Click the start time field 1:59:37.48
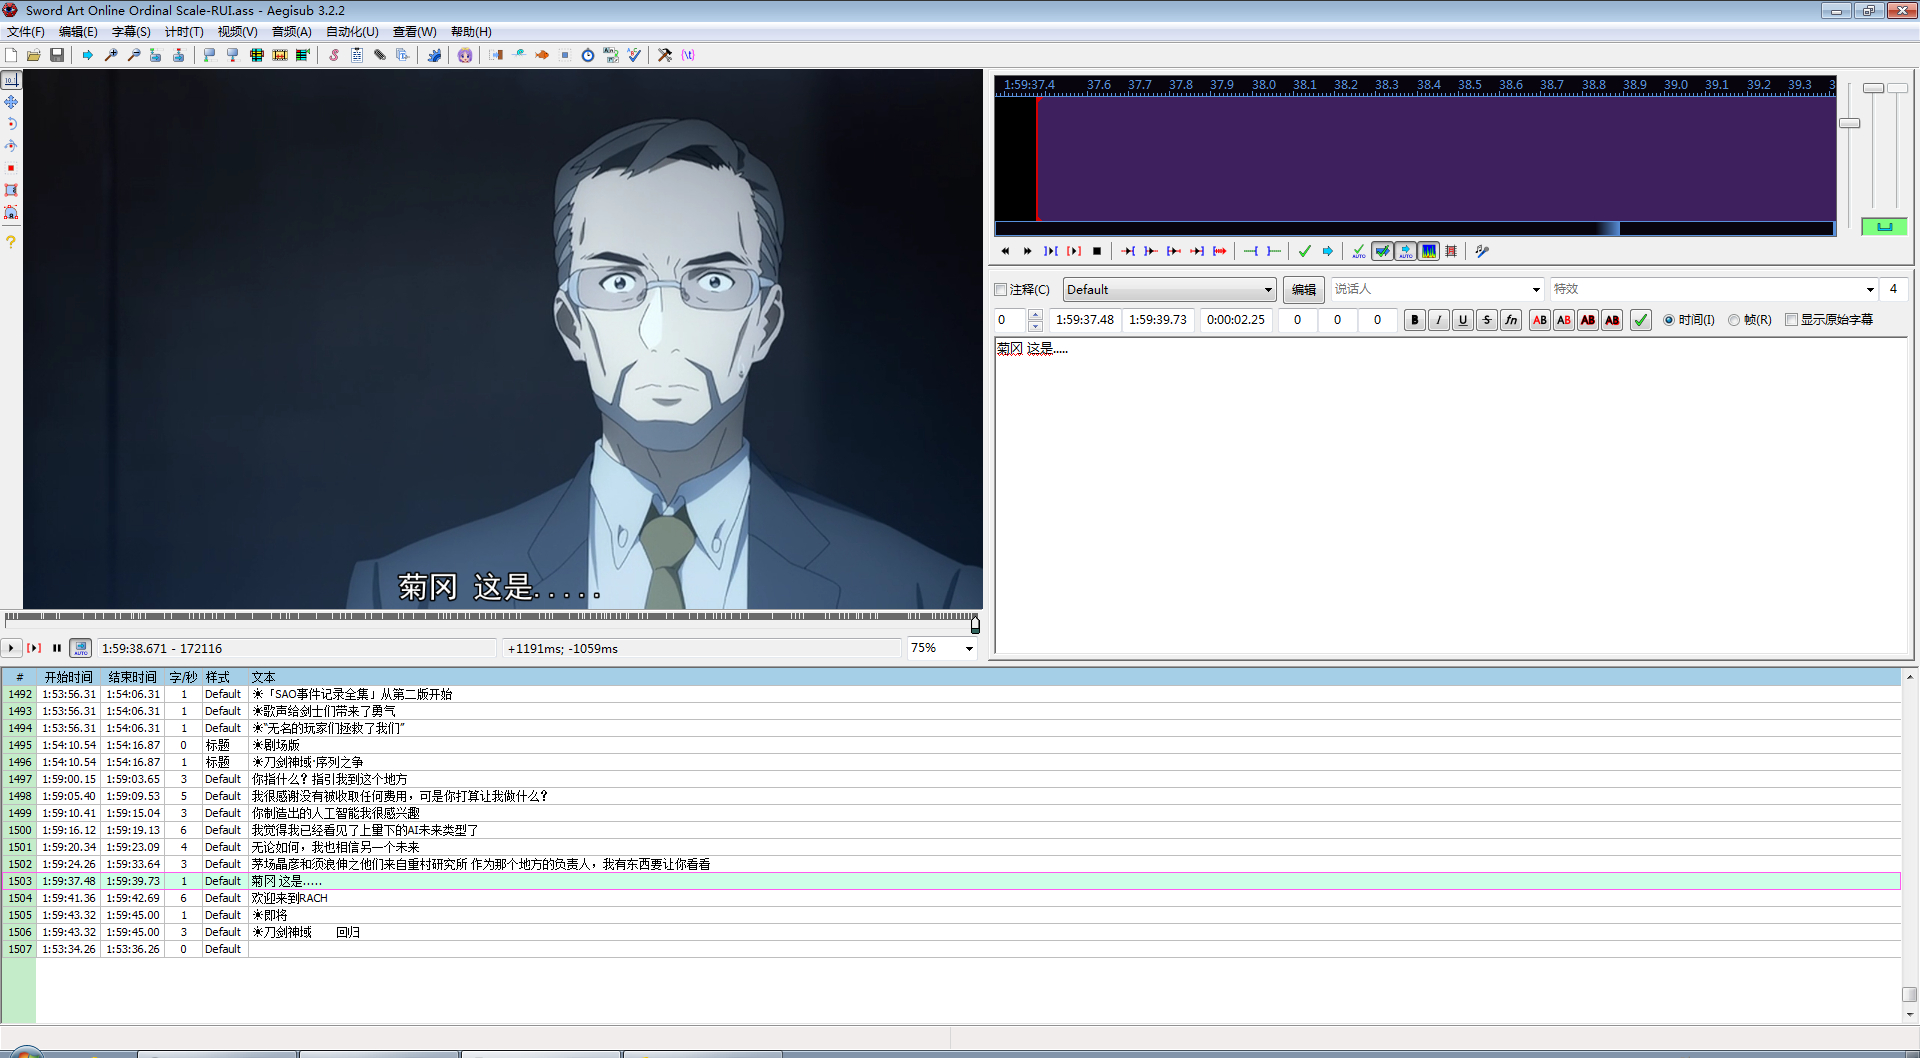The image size is (1920, 1058). 1084,320
